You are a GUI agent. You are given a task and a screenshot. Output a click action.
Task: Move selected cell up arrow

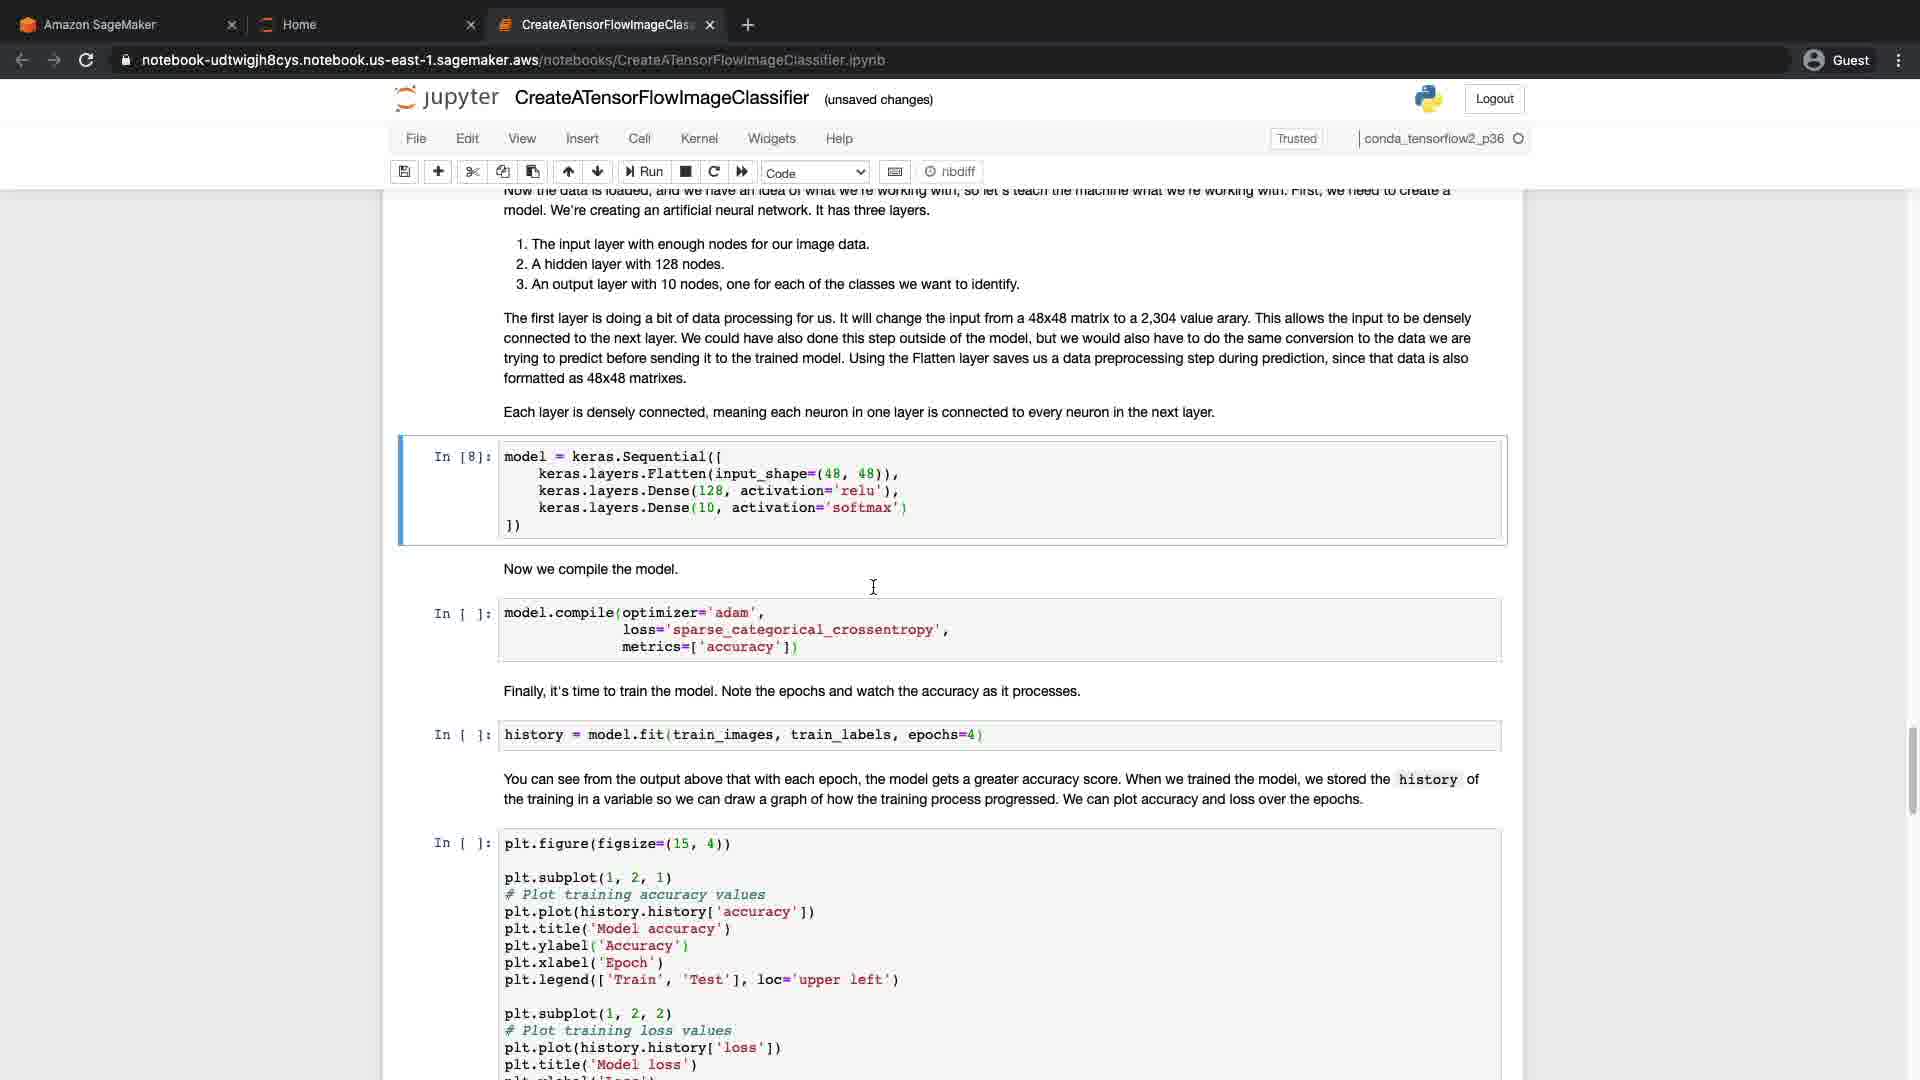pyautogui.click(x=568, y=172)
